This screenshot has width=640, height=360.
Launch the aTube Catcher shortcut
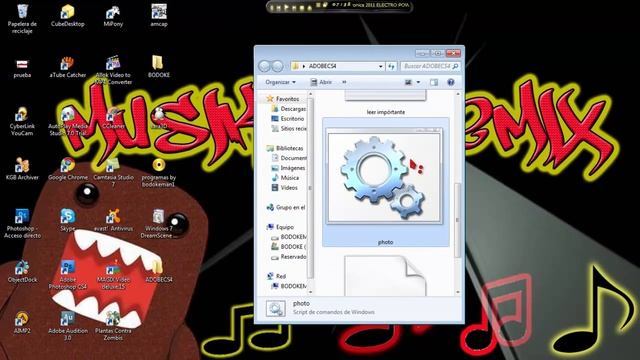tap(68, 67)
